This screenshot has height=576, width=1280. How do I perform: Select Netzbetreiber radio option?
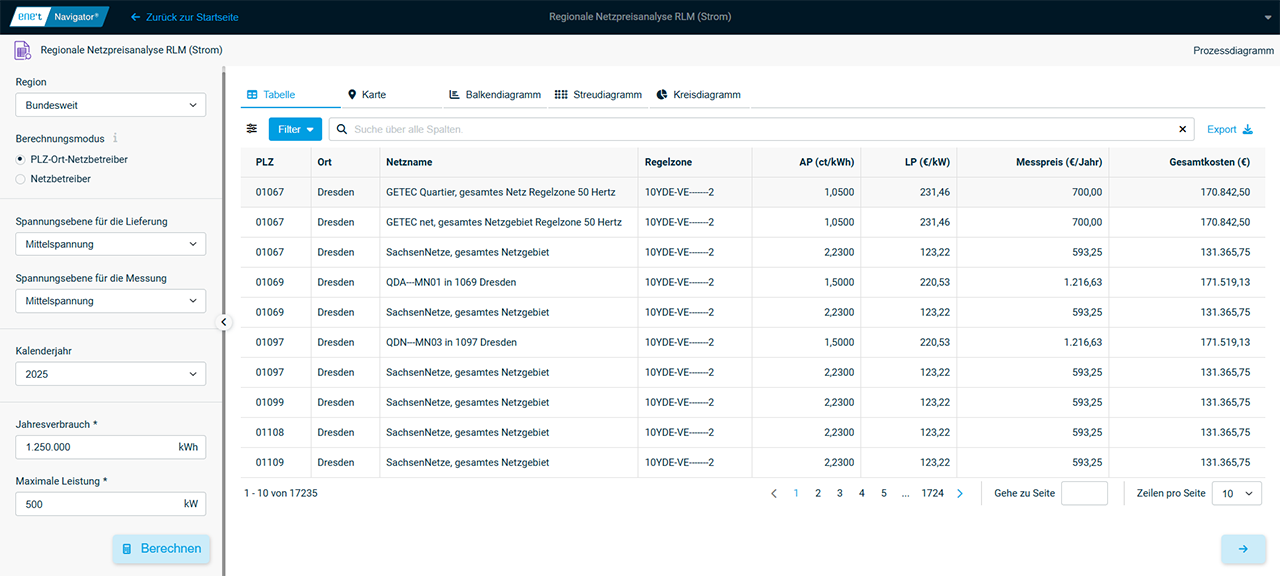(x=21, y=179)
